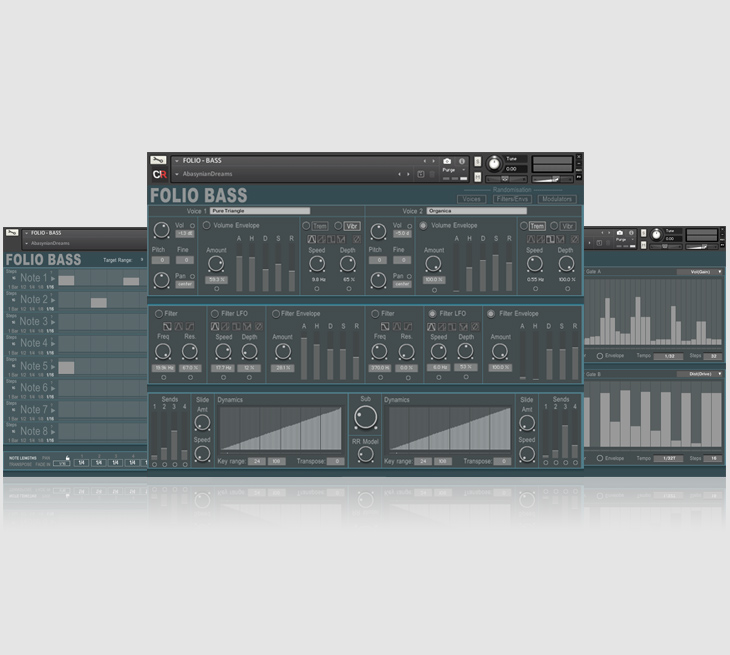Click the Note 1 play arrow in left window
Viewport: 730px width, 655px height.
[53, 278]
